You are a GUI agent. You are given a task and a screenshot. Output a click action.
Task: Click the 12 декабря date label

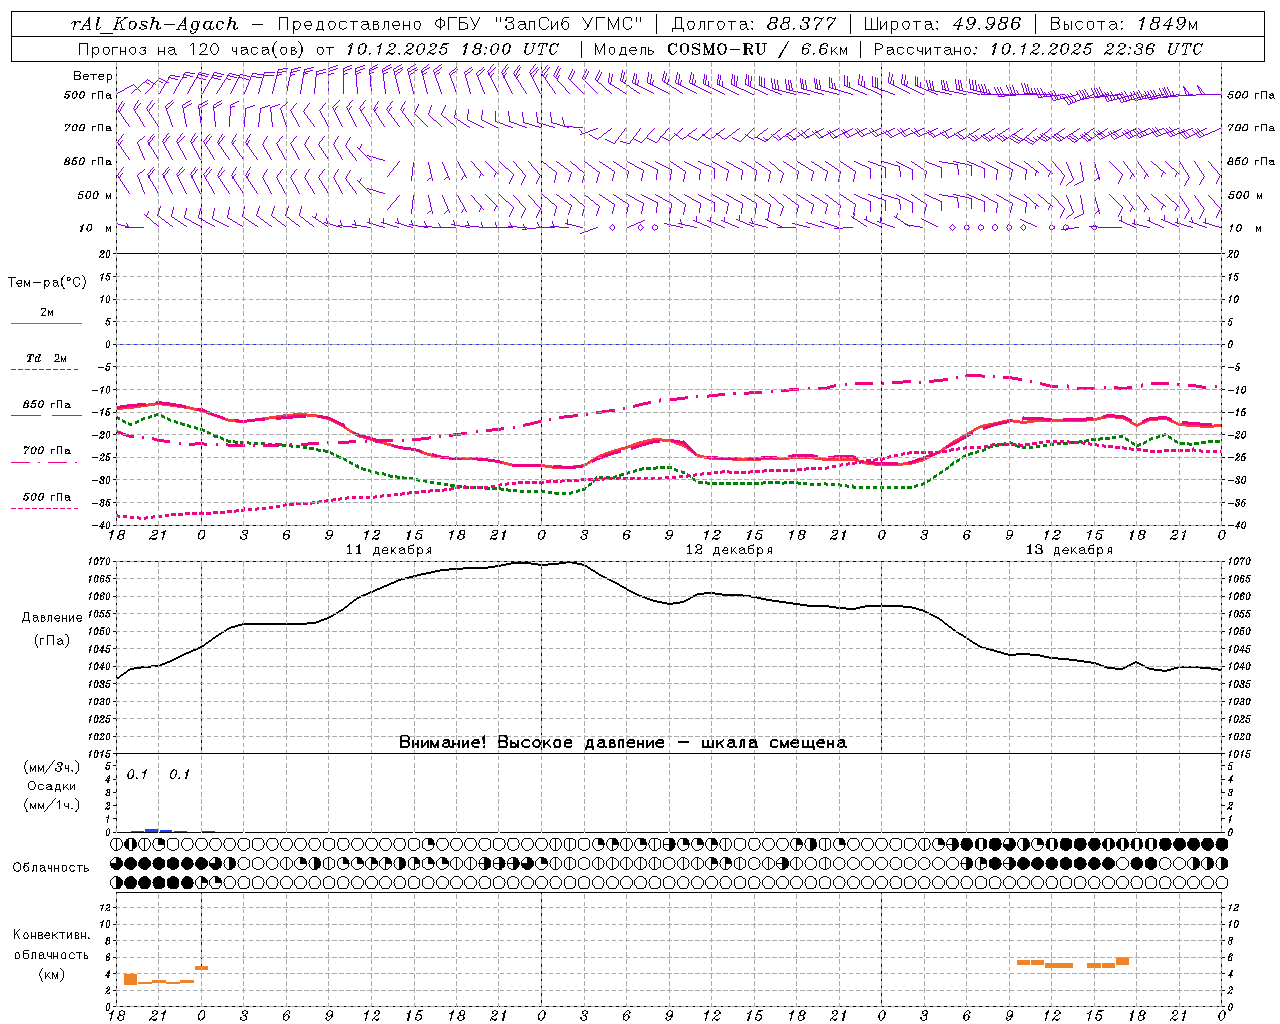point(729,550)
